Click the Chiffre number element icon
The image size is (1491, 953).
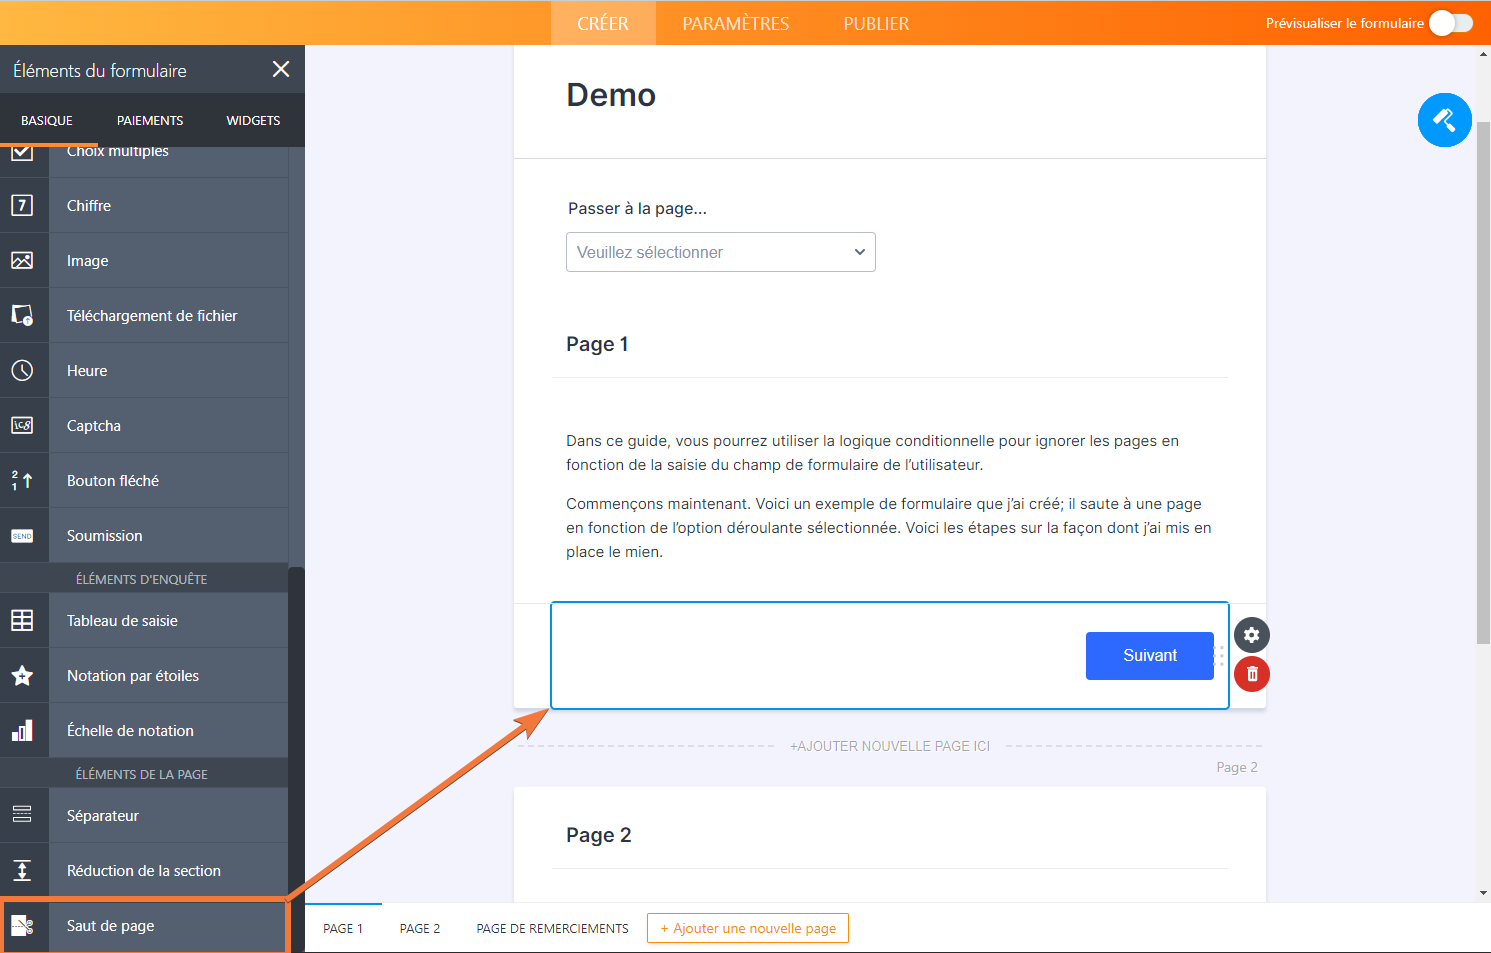pos(22,205)
